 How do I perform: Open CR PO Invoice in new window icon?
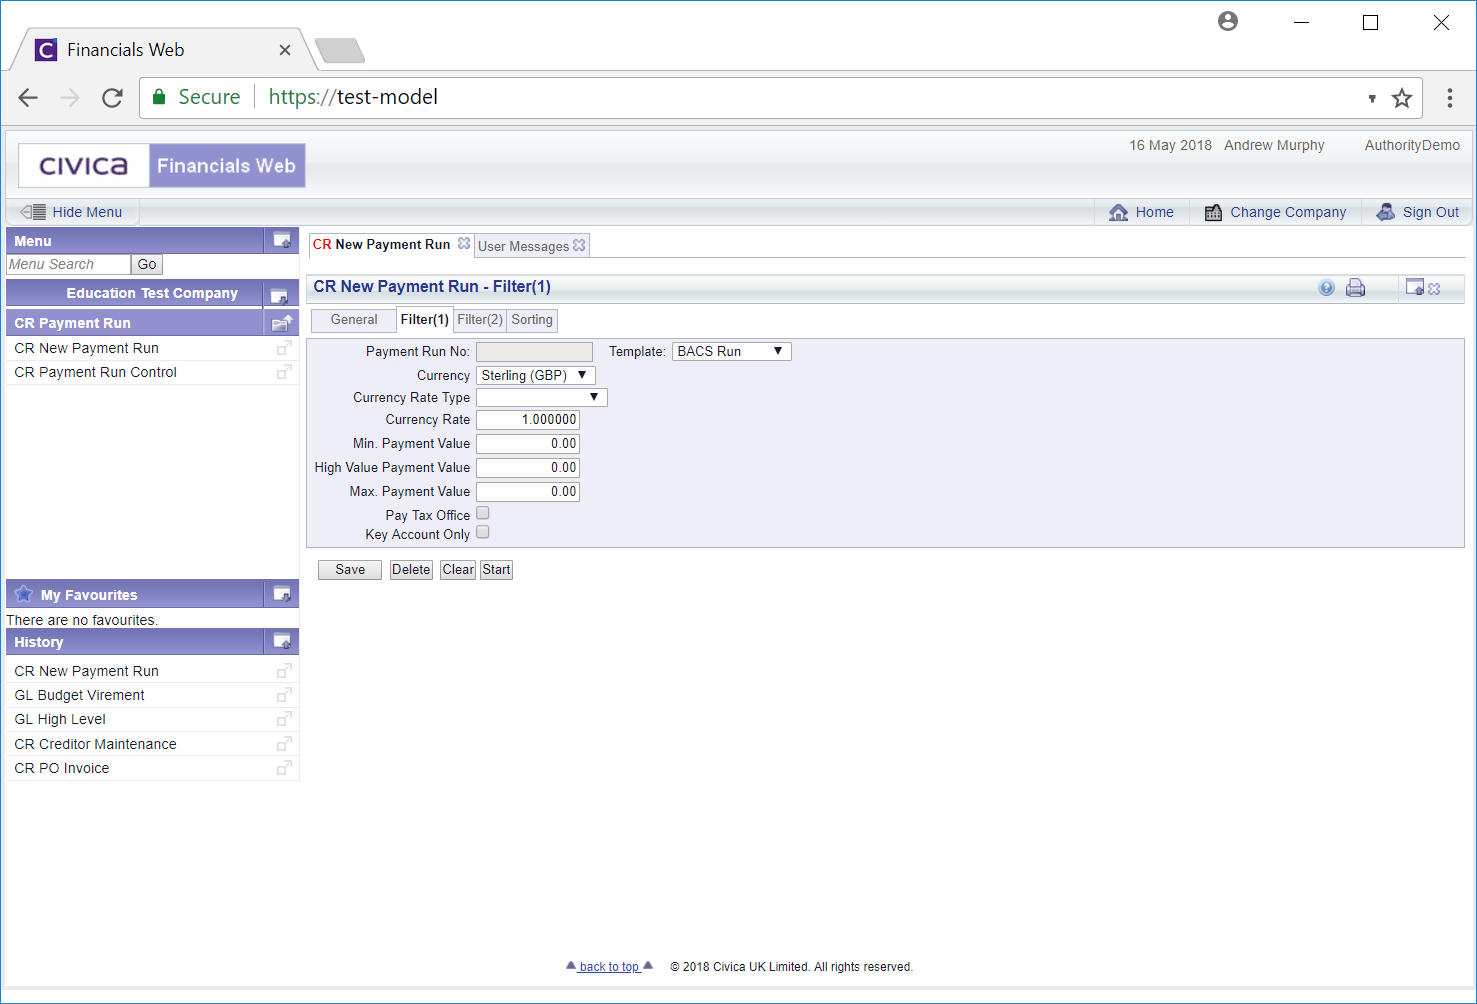coord(284,768)
